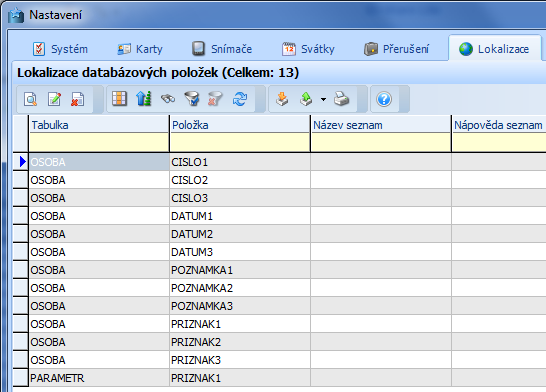This screenshot has width=546, height=392.
Task: Click the edit record pencil icon
Action: coord(54,99)
